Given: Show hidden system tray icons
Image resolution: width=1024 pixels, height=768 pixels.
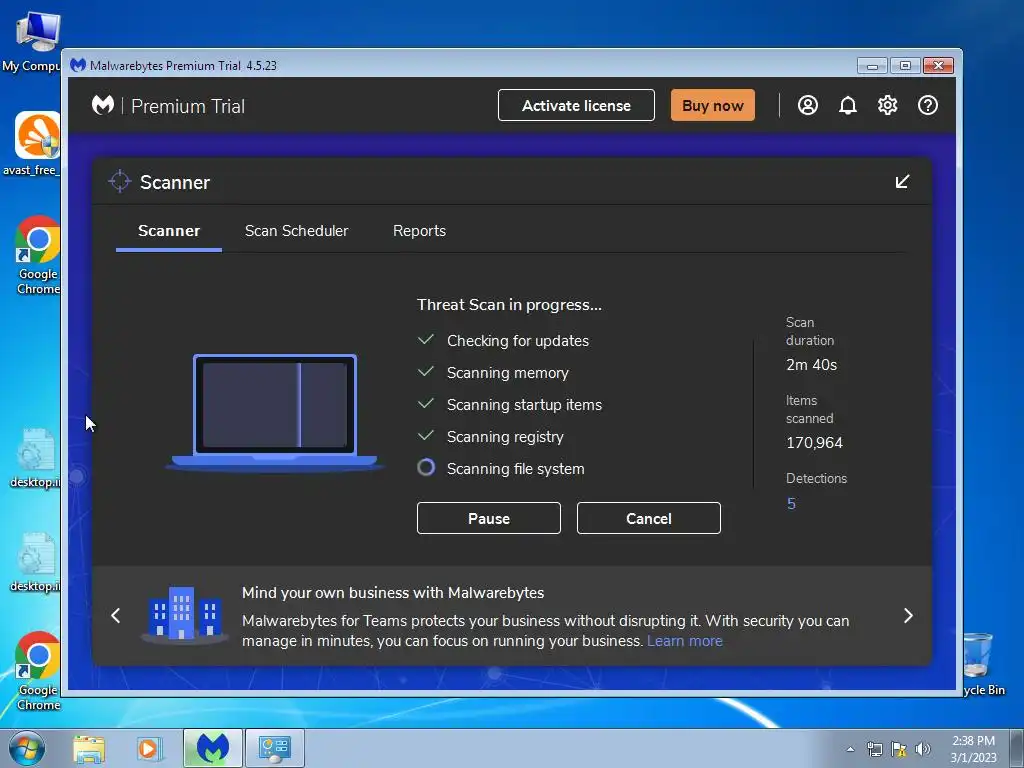Looking at the screenshot, I should [x=850, y=749].
